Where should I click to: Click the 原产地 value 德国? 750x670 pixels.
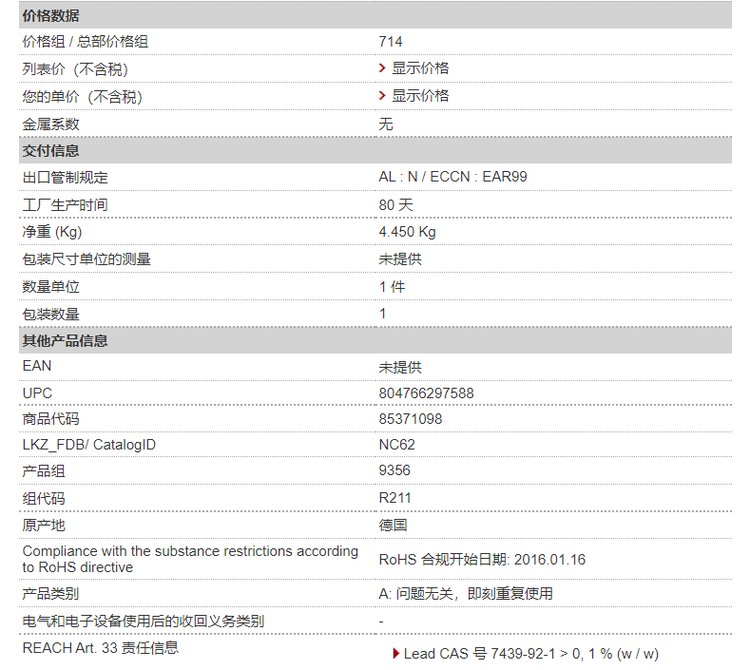(x=392, y=525)
